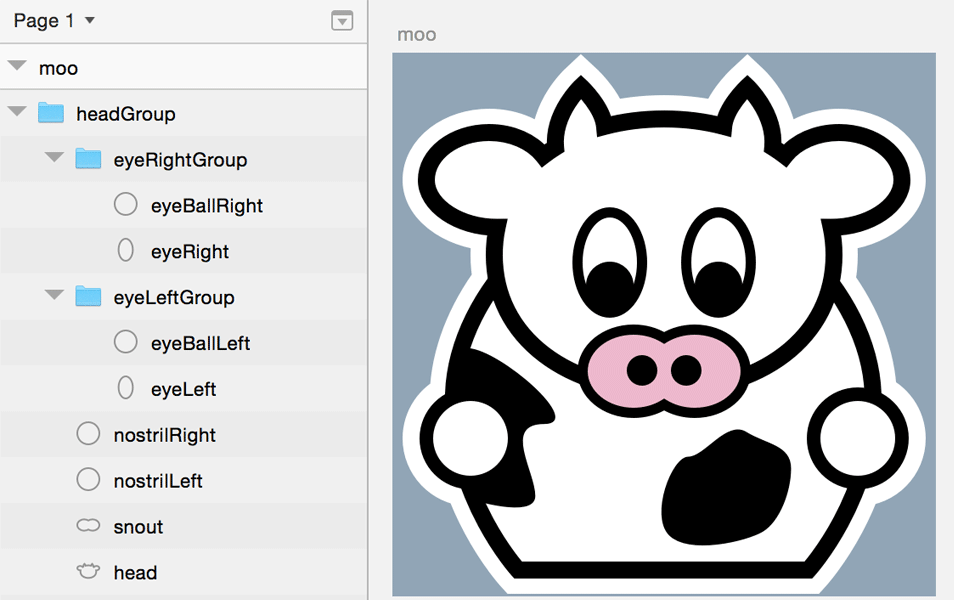The height and width of the screenshot is (600, 954).
Task: Click the head shape layer icon
Action: coord(88,572)
